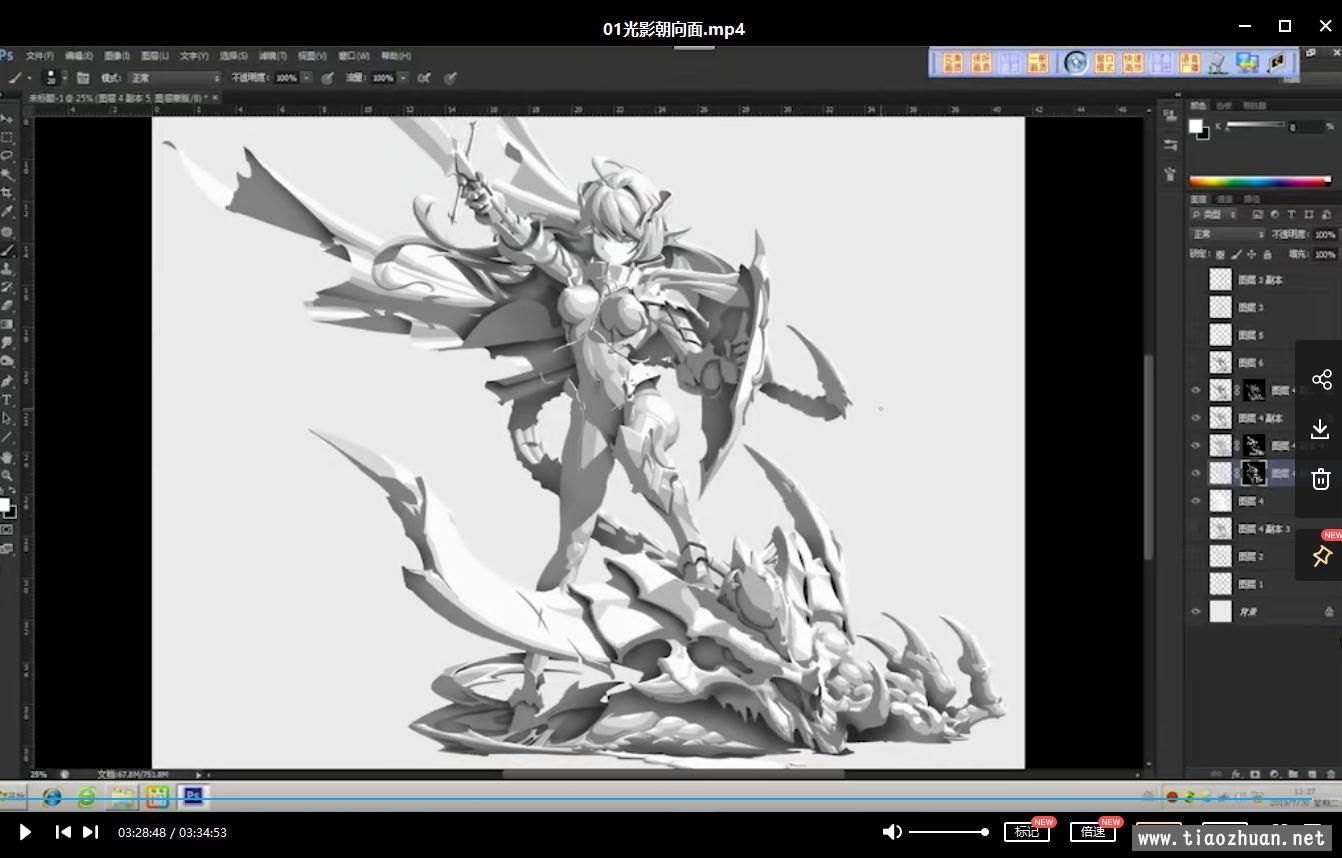1342x858 pixels.
Task: Click the 倍速 playback speed button
Action: coord(1092,832)
